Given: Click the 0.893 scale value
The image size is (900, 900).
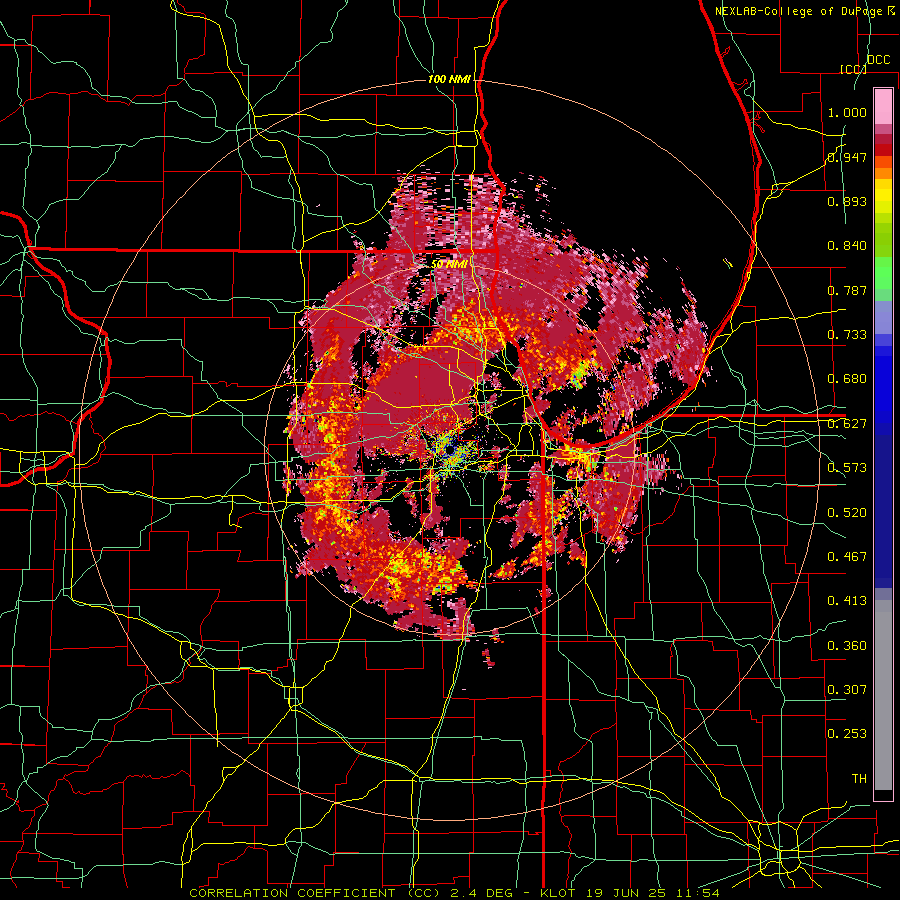Looking at the screenshot, I should [847, 201].
